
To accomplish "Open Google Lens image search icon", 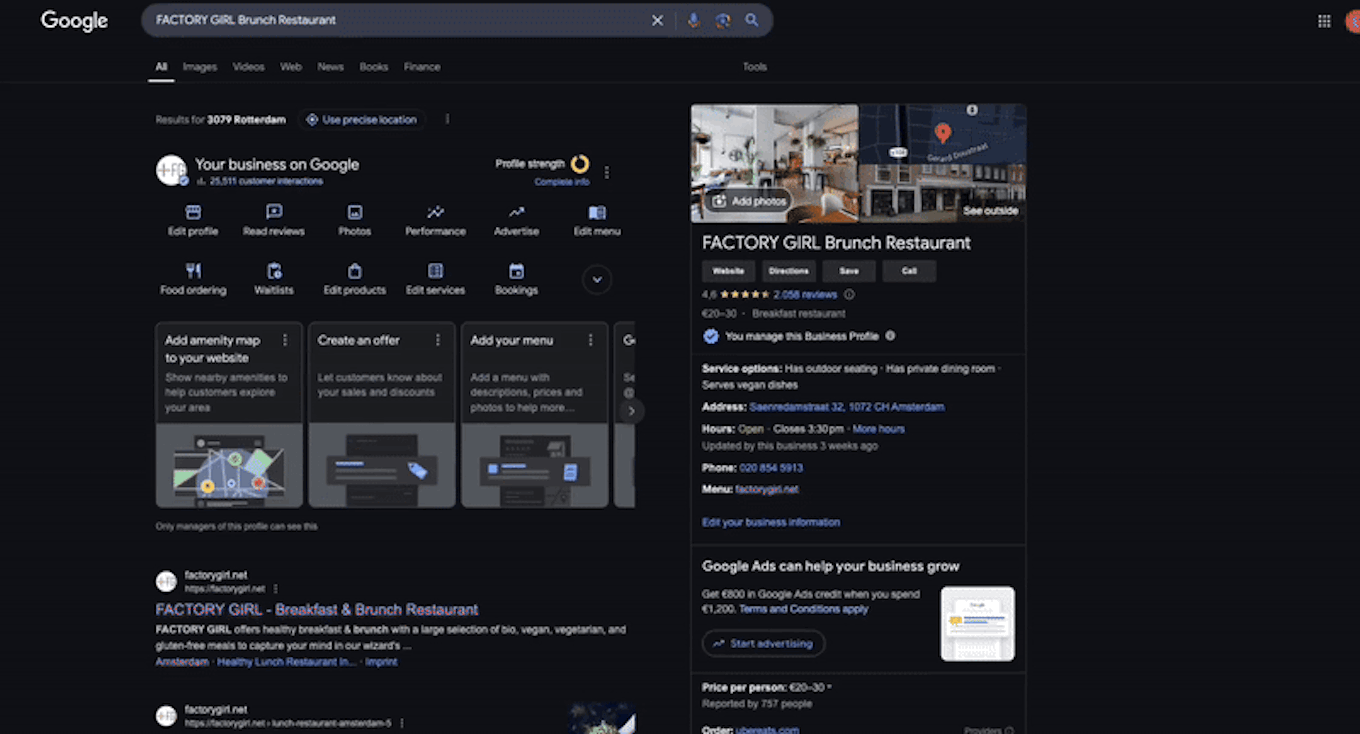I will coord(722,20).
